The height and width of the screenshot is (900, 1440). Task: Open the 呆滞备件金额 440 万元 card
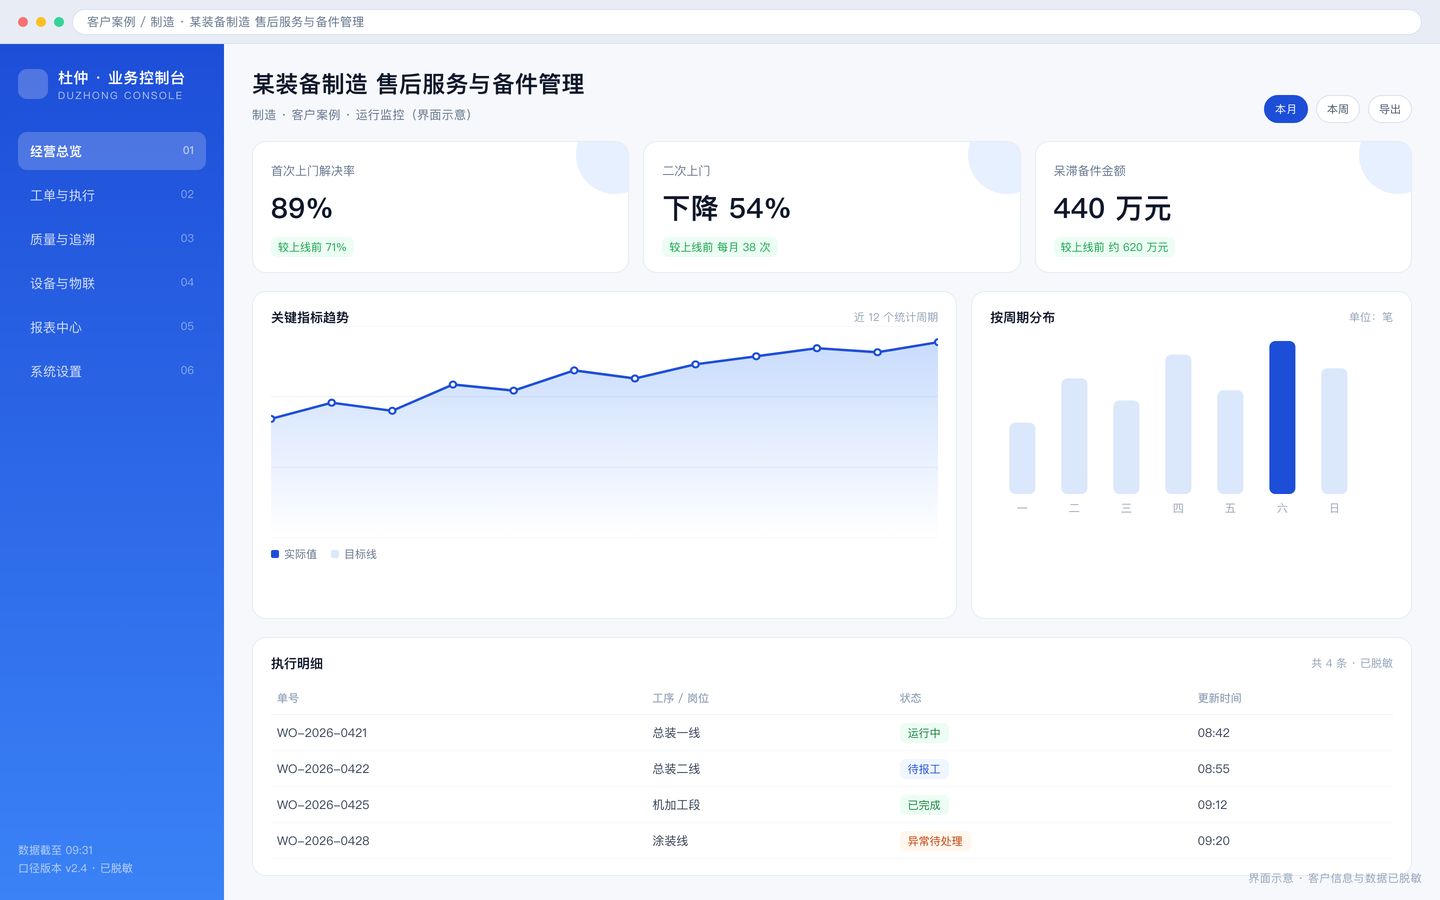pyautogui.click(x=1223, y=207)
